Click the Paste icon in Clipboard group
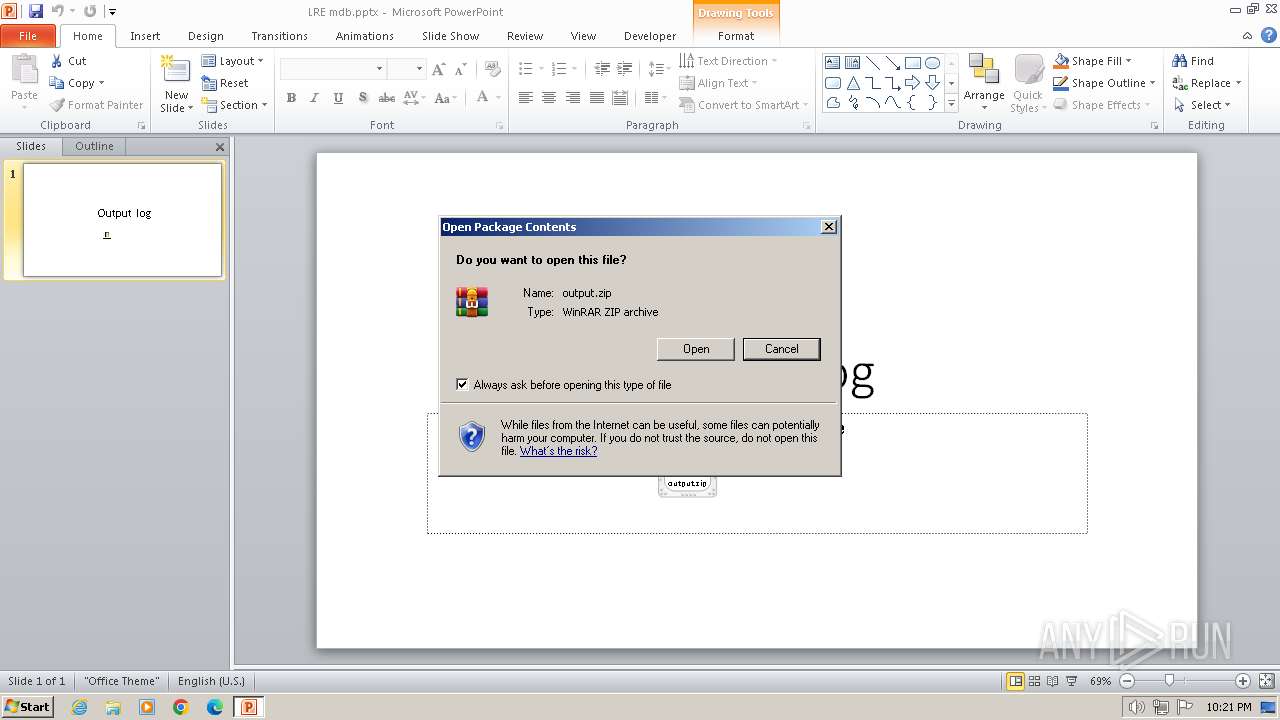The image size is (1280, 720). (x=24, y=71)
